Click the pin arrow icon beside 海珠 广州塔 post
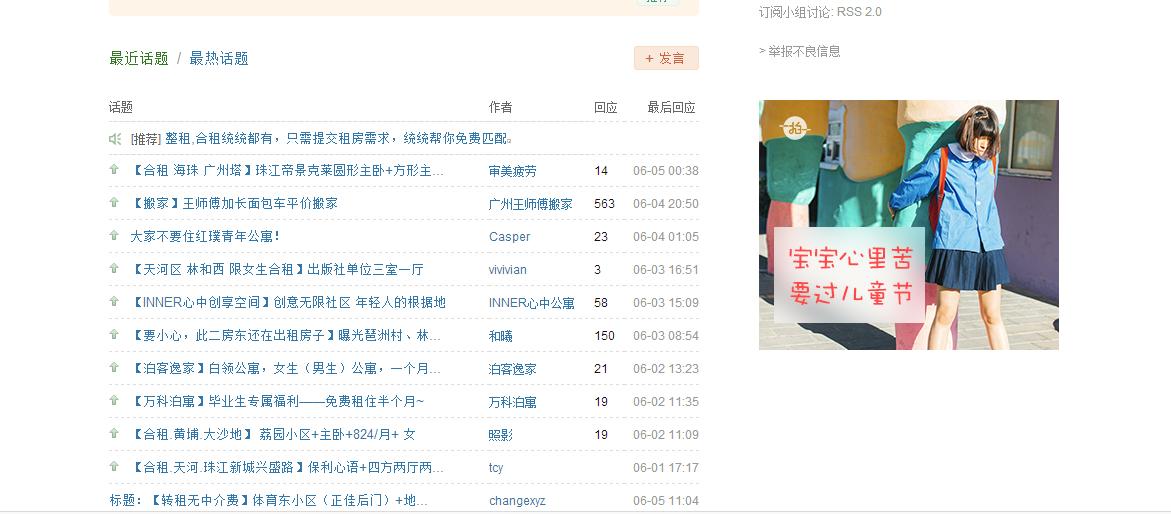Image resolution: width=1171 pixels, height=514 pixels. point(114,170)
